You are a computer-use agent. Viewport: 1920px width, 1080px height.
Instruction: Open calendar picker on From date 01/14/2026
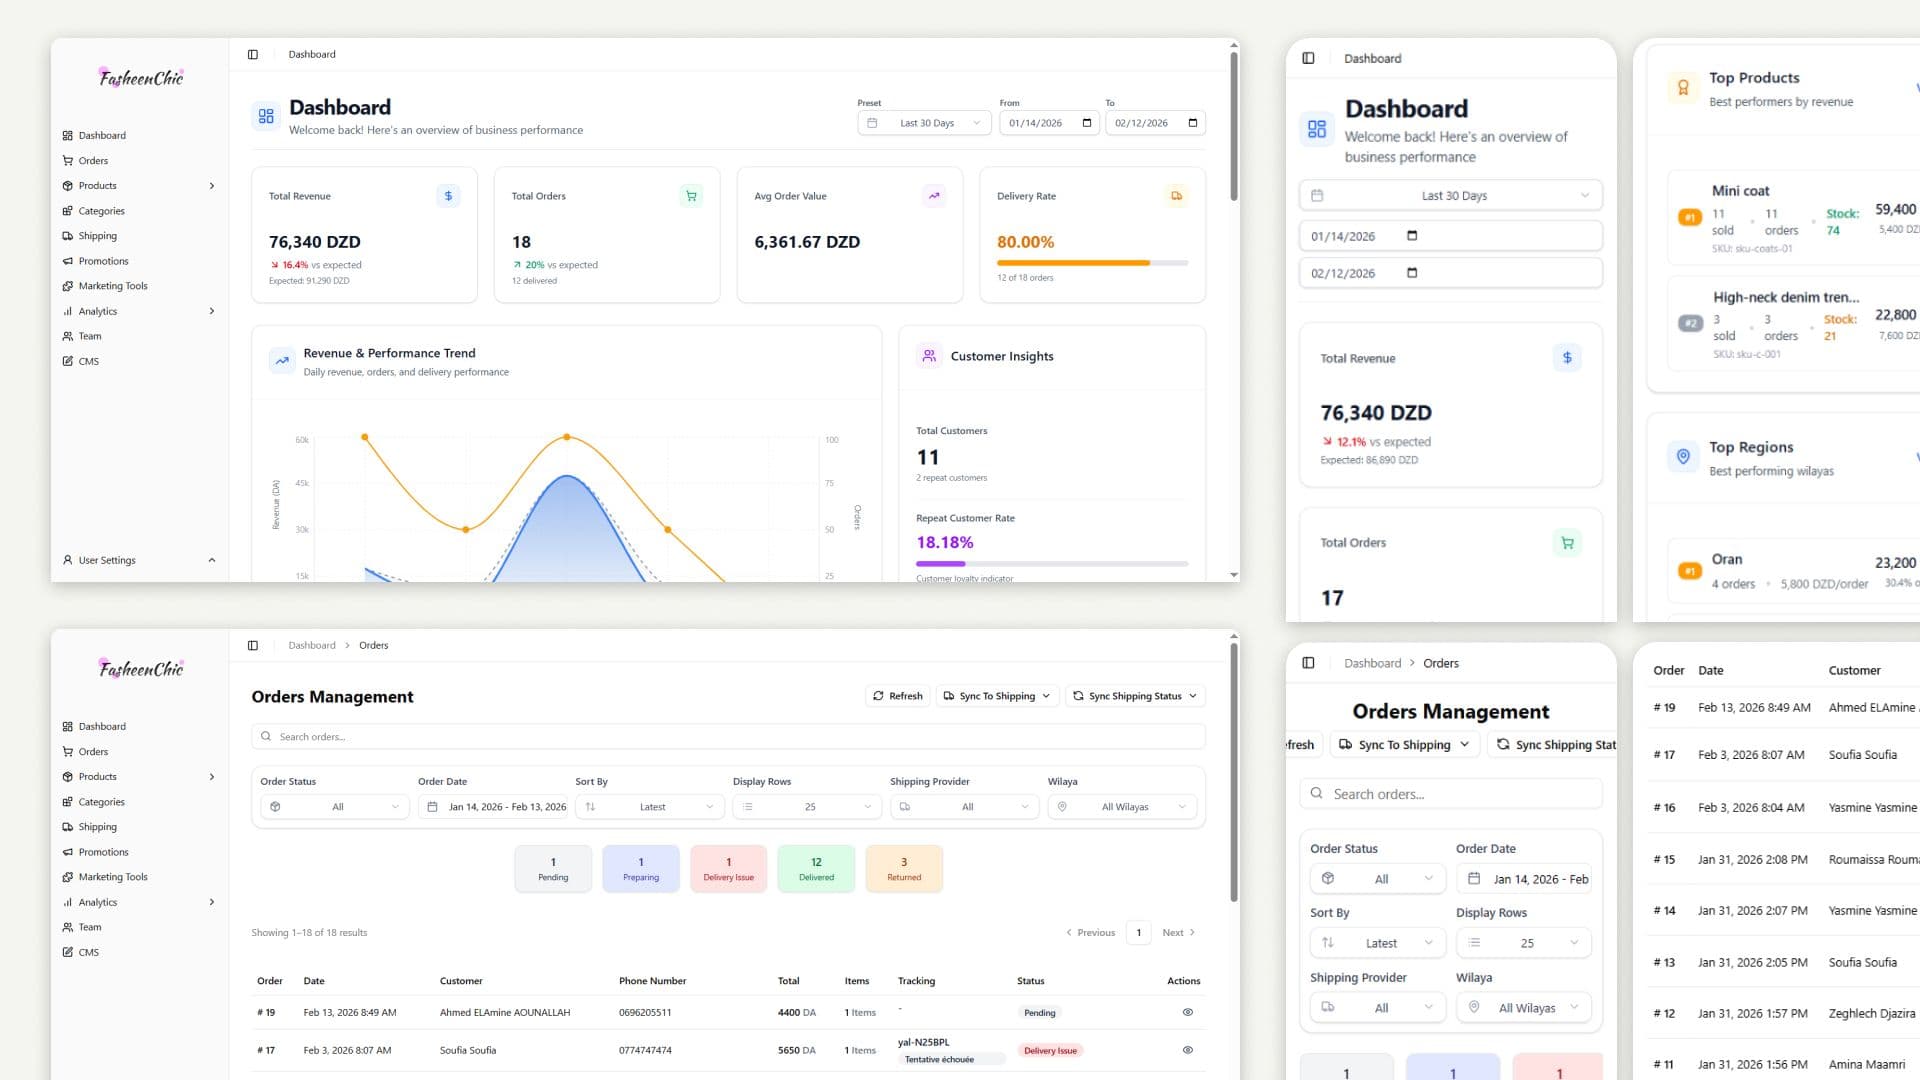1087,123
